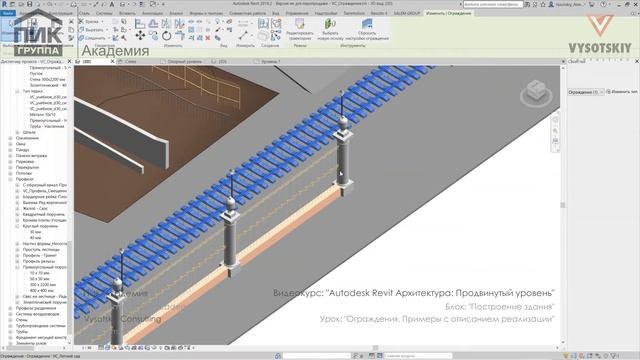Open the Системы ribbon tab
The image size is (640, 360).
104,13
